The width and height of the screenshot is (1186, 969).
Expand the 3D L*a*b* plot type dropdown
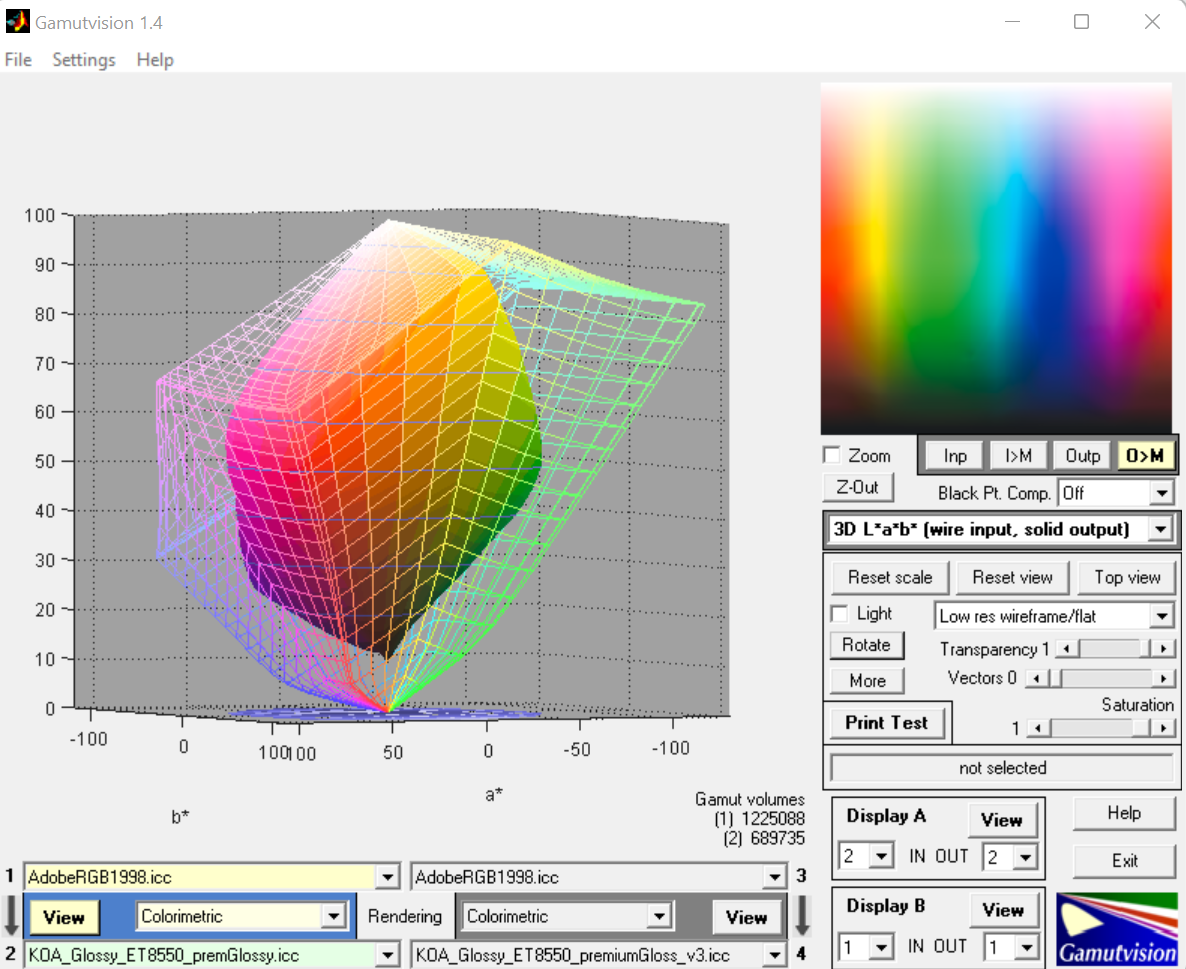point(1160,529)
